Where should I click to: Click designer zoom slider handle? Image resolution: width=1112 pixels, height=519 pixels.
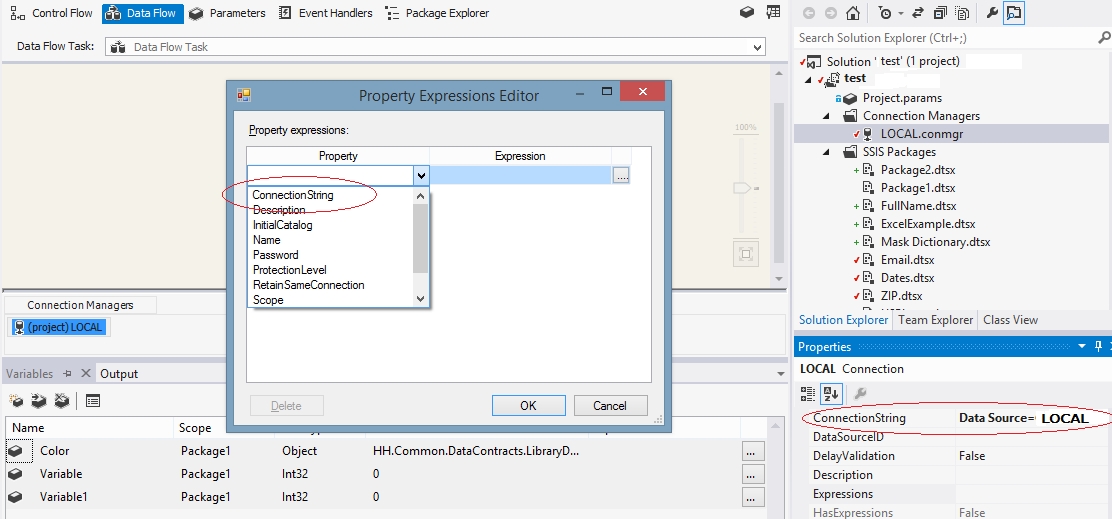click(742, 189)
